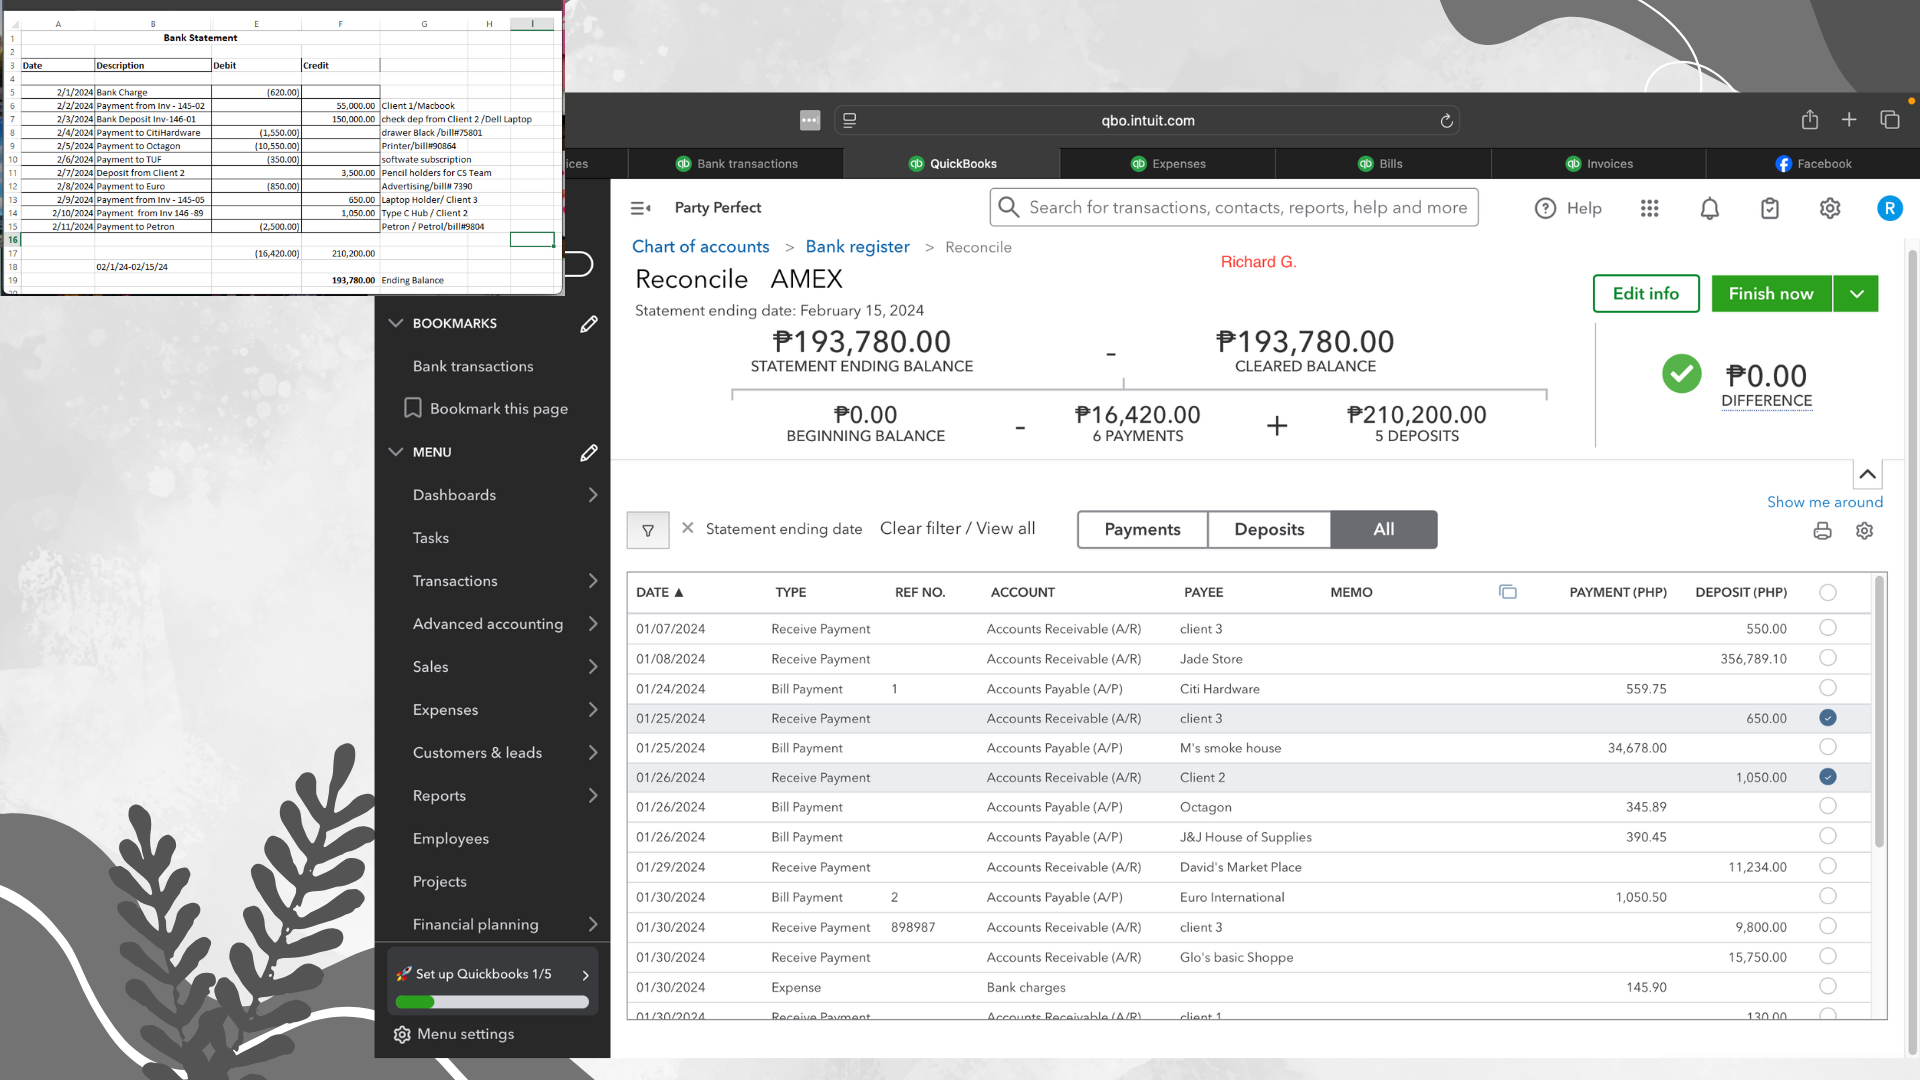Open the clipboard tasks icon in header
This screenshot has height=1080, width=1920.
coord(1770,208)
